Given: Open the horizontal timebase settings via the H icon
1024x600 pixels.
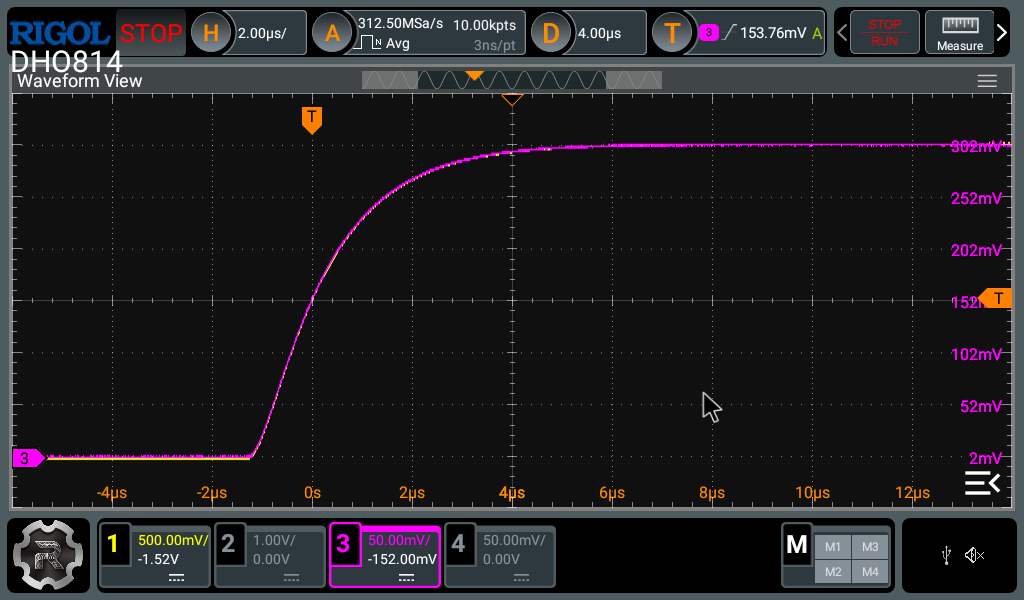Looking at the screenshot, I should 209,32.
